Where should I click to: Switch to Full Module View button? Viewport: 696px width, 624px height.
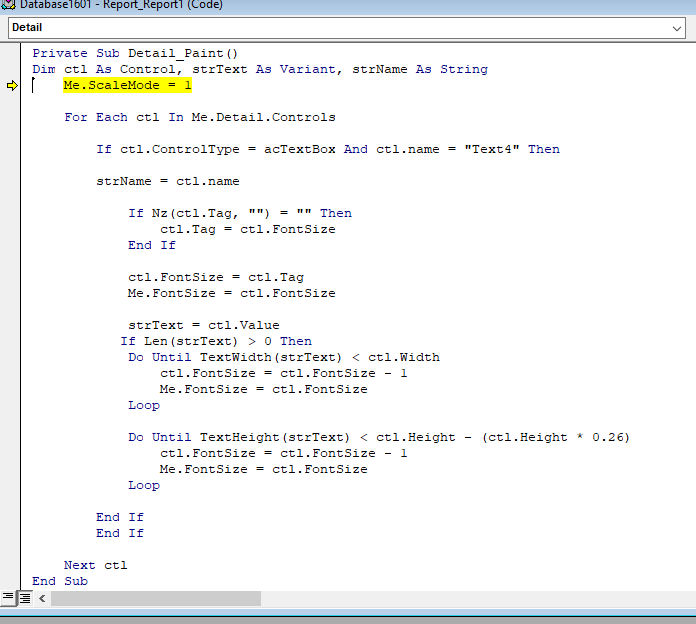pyautogui.click(x=25, y=598)
